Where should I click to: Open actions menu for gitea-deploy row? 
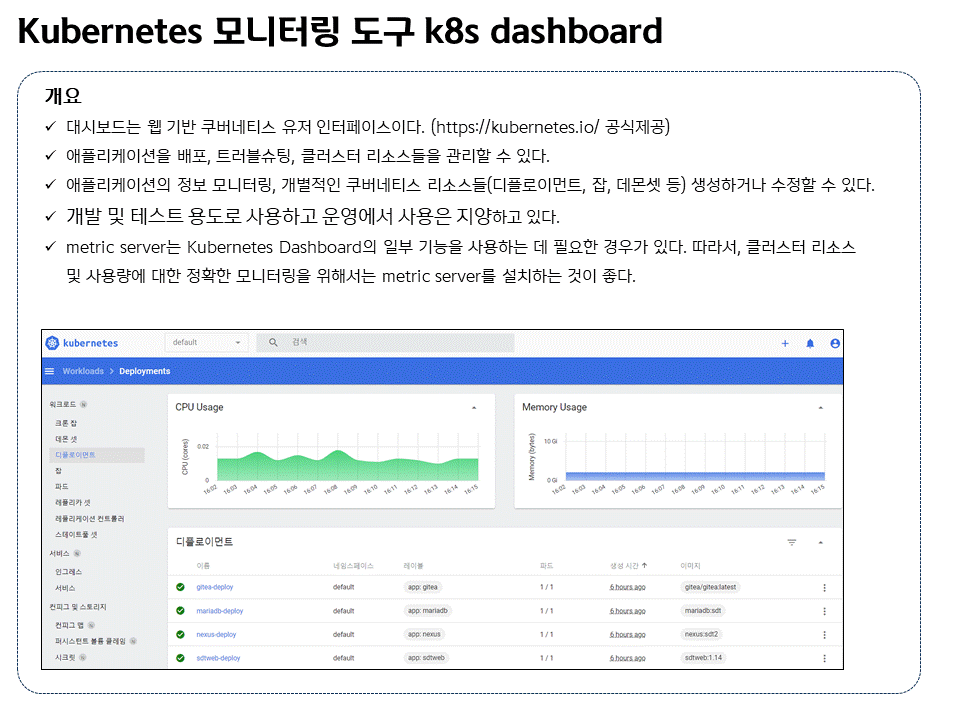[x=825, y=588]
